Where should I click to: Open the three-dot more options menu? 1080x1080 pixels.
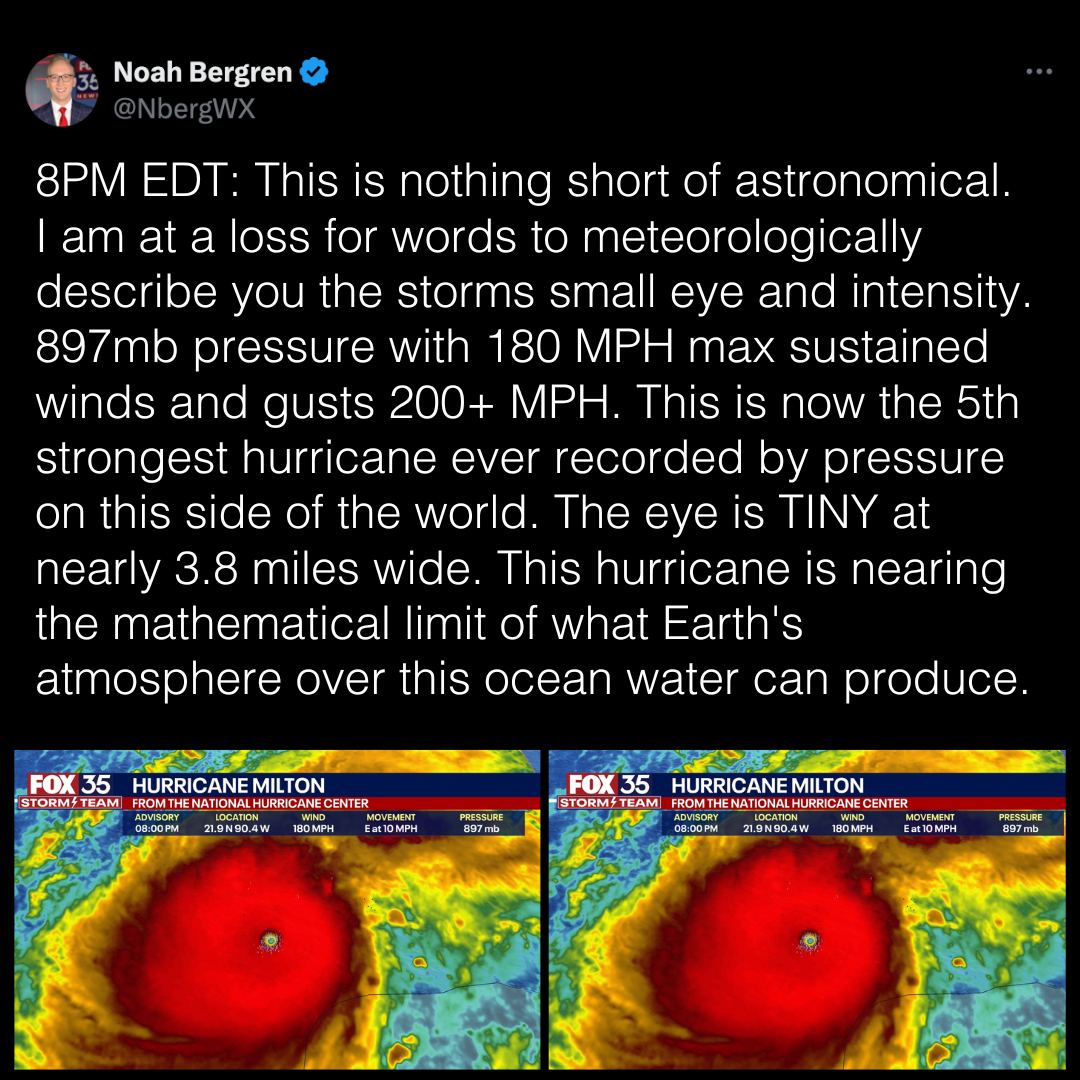tap(1039, 72)
